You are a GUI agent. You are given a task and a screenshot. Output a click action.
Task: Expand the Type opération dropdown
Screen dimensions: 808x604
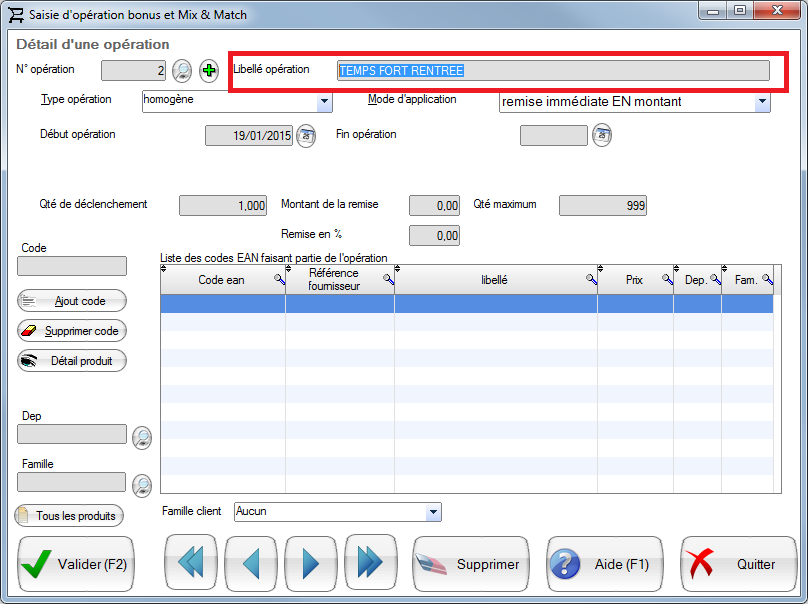[324, 101]
